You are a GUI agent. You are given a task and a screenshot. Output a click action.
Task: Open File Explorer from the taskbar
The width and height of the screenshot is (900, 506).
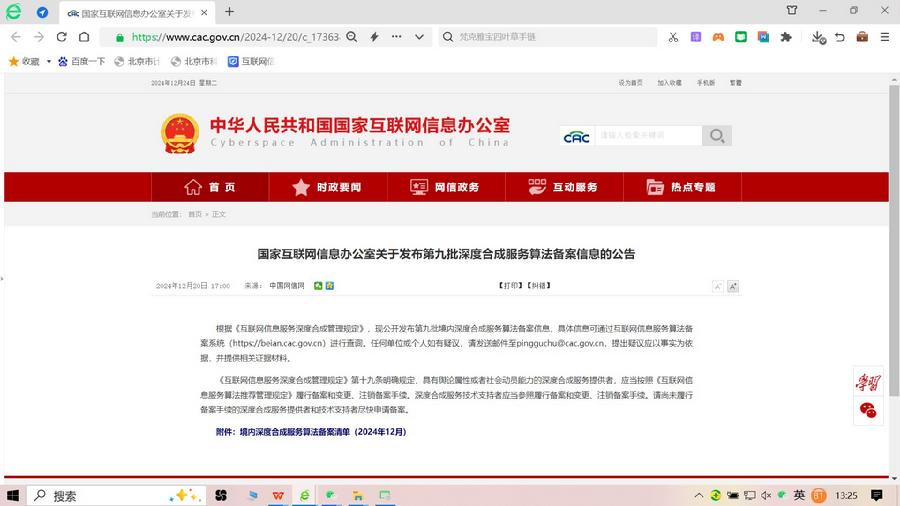click(x=358, y=496)
